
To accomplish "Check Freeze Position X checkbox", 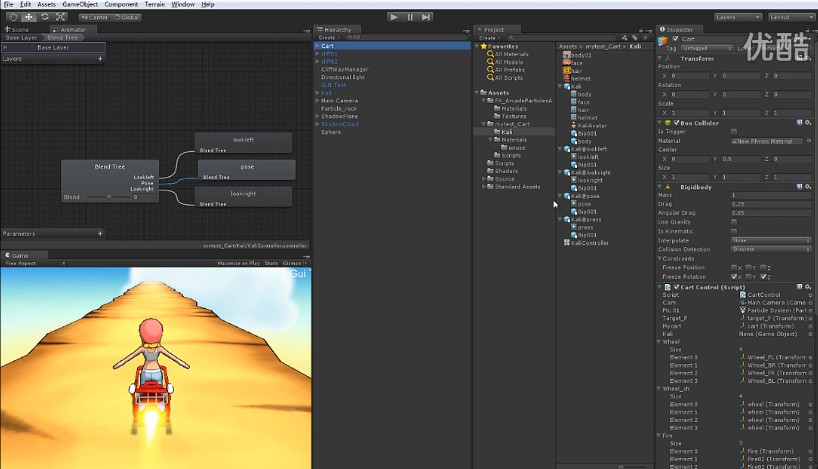I will point(734,268).
